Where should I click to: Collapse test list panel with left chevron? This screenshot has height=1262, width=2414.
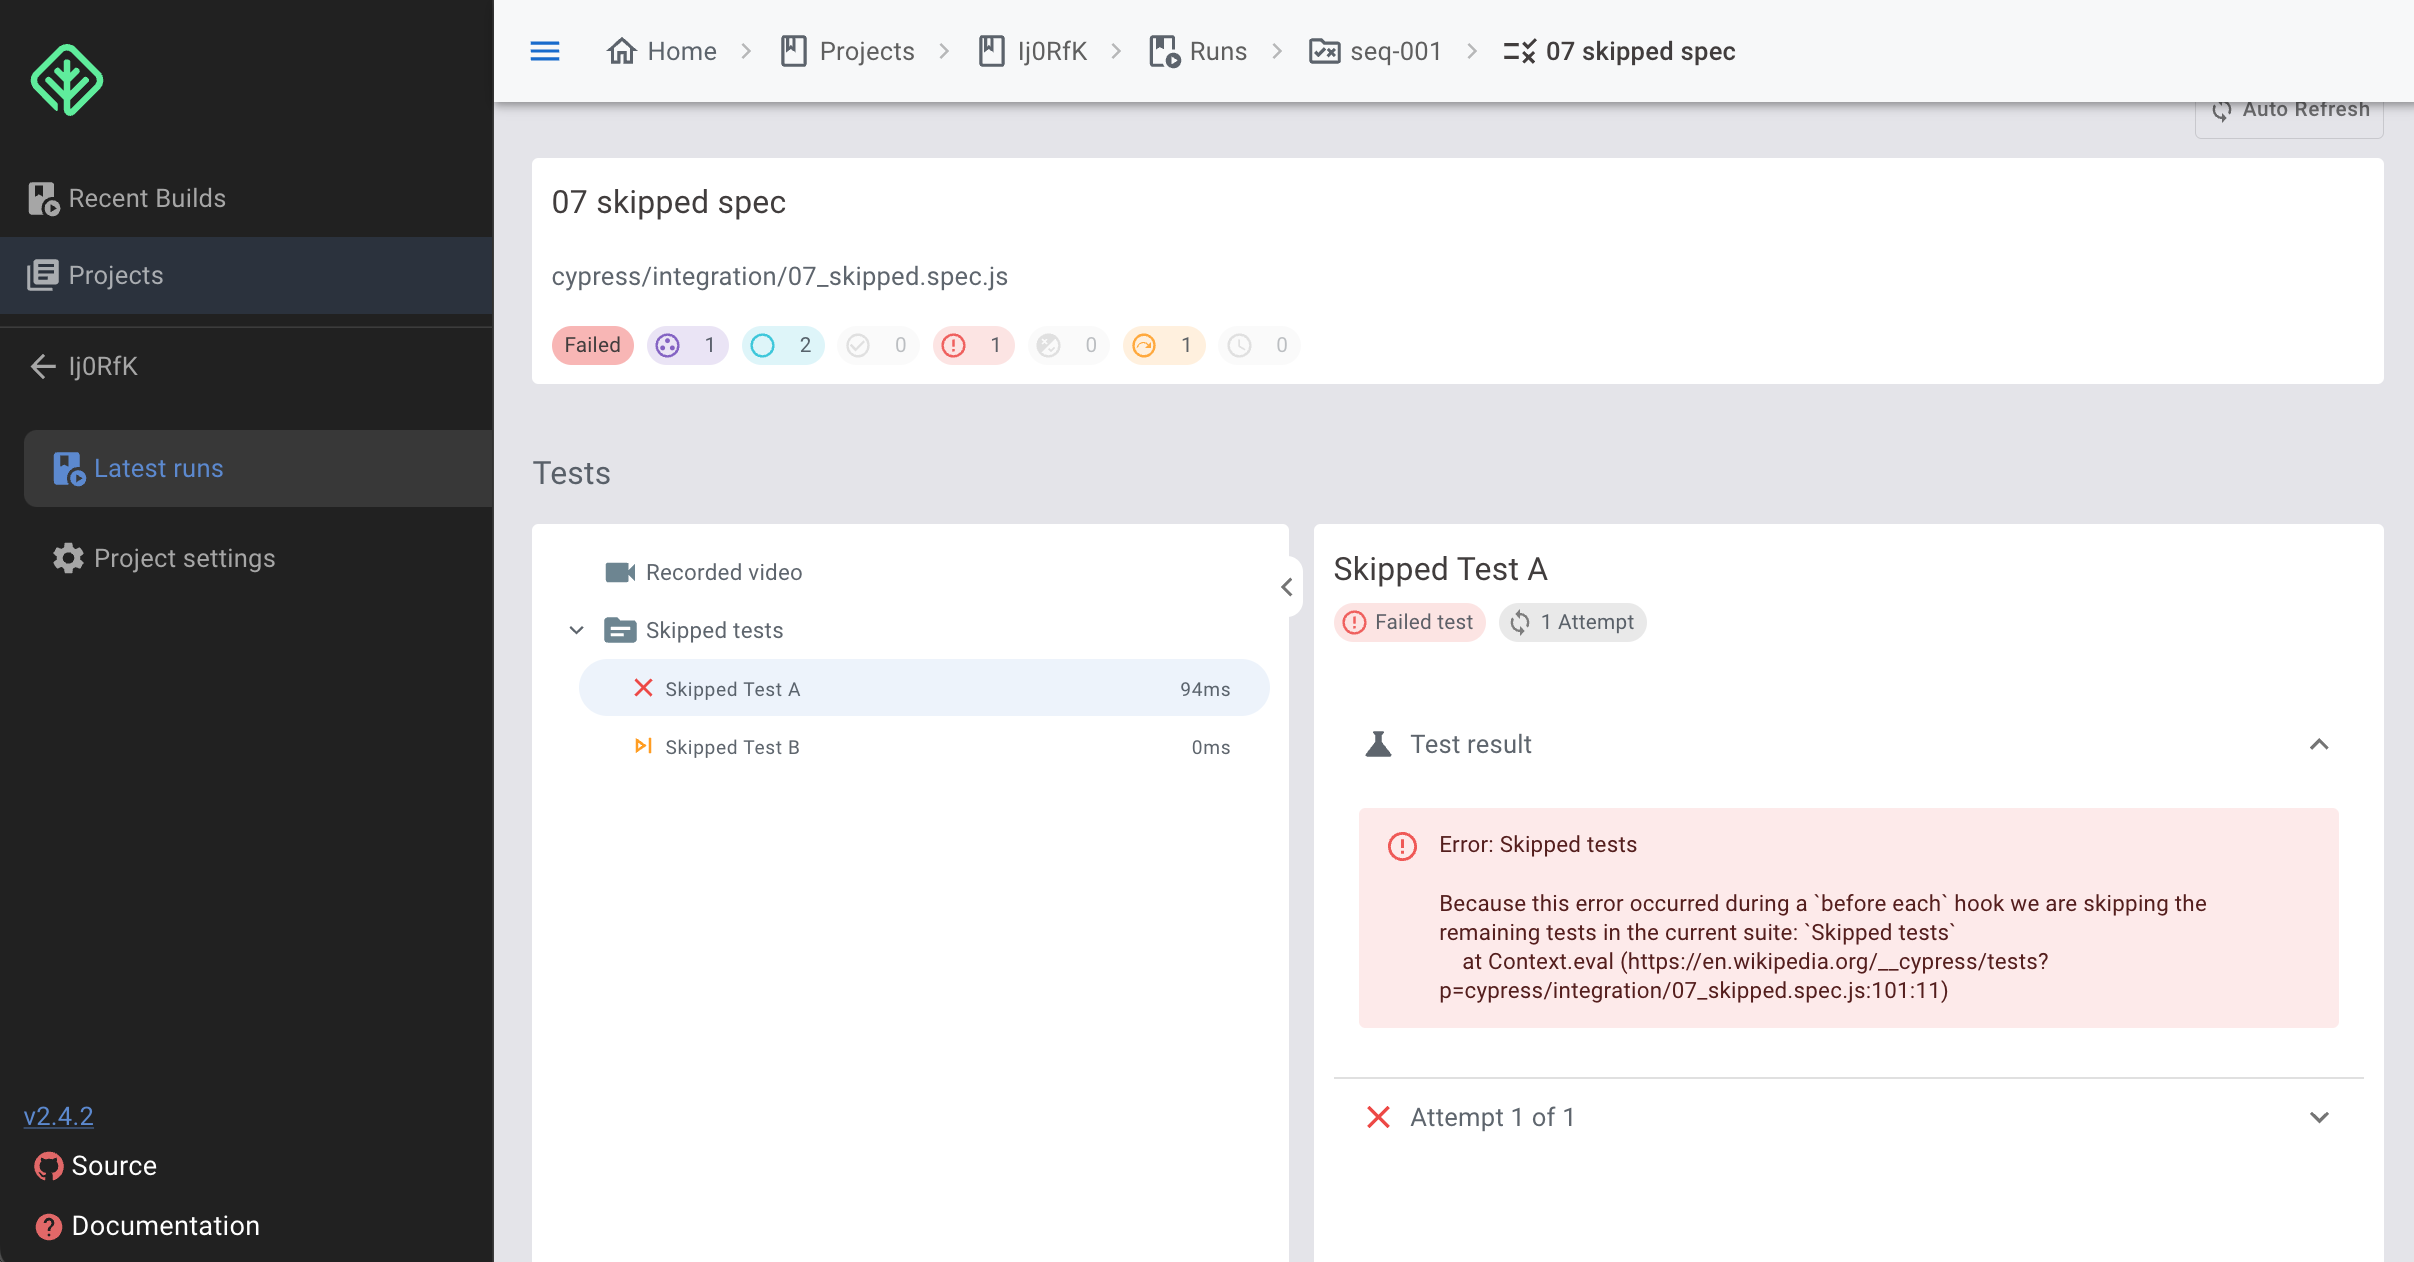[x=1287, y=587]
